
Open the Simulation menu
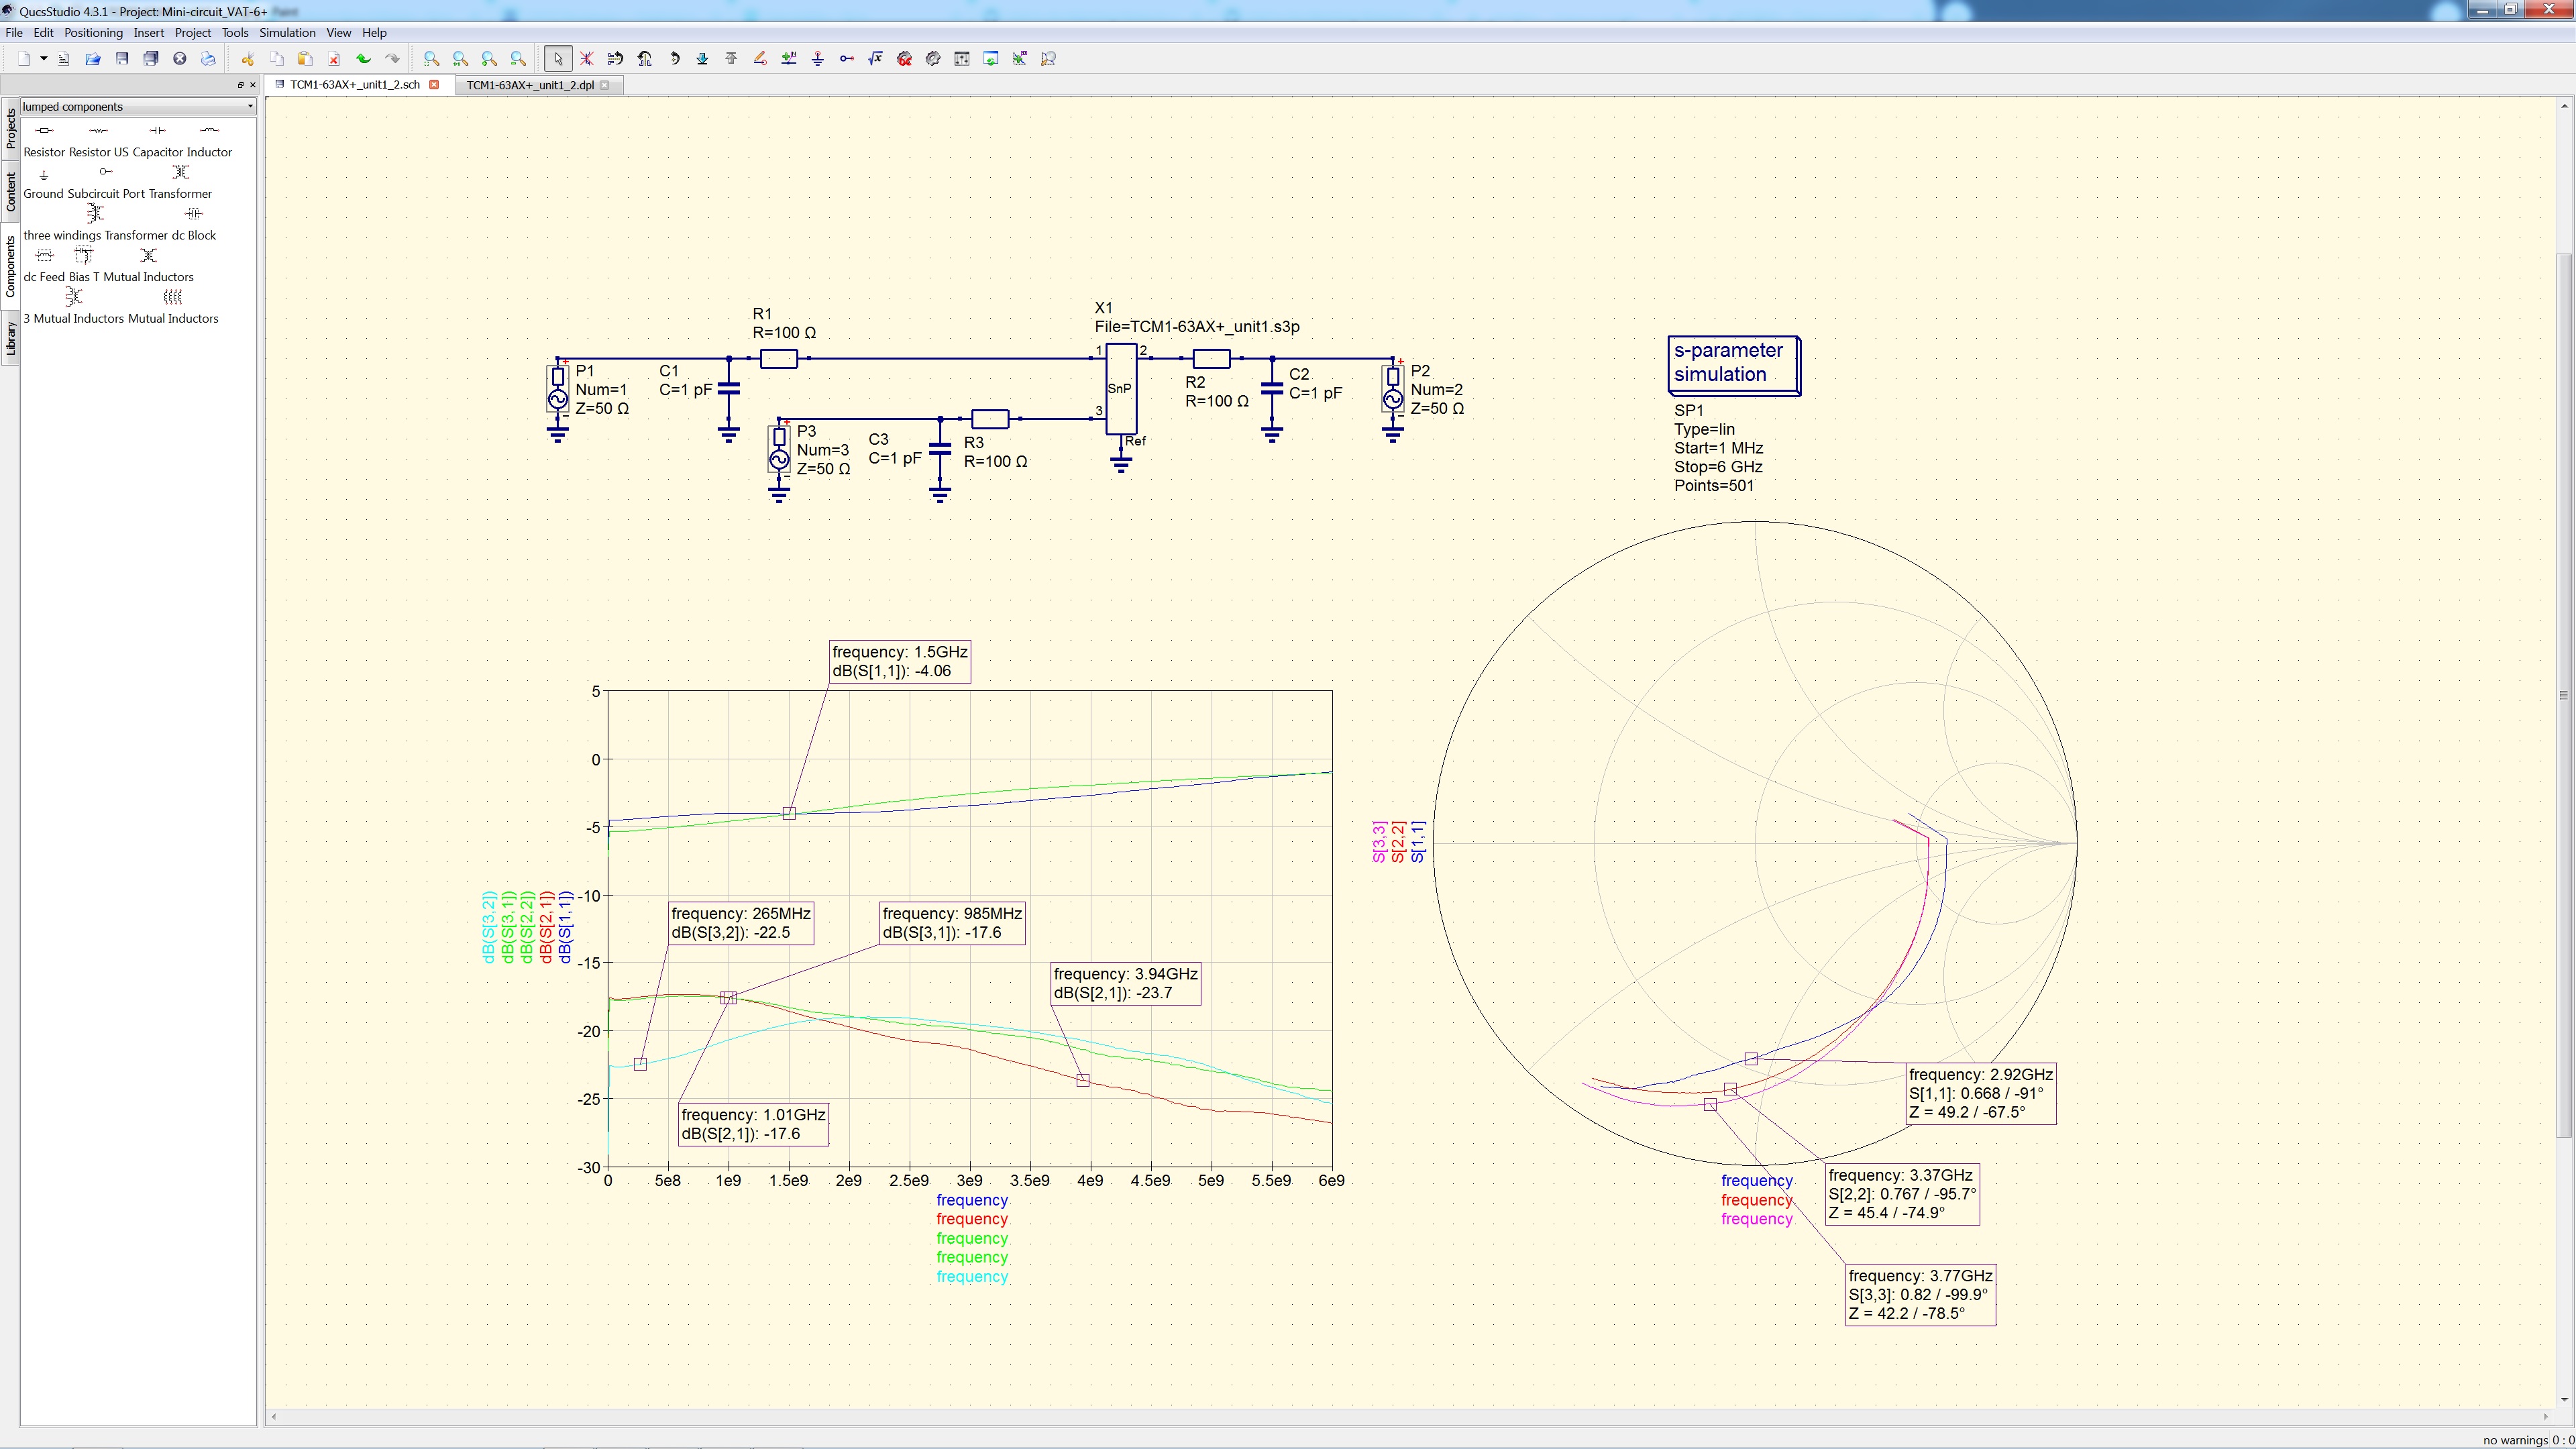pos(287,32)
